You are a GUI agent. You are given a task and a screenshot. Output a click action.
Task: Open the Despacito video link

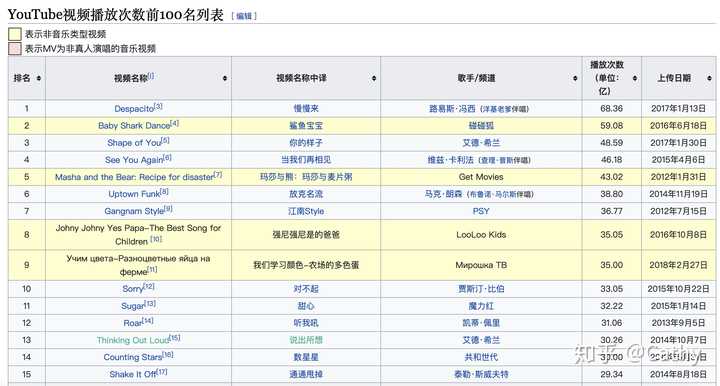coord(134,109)
